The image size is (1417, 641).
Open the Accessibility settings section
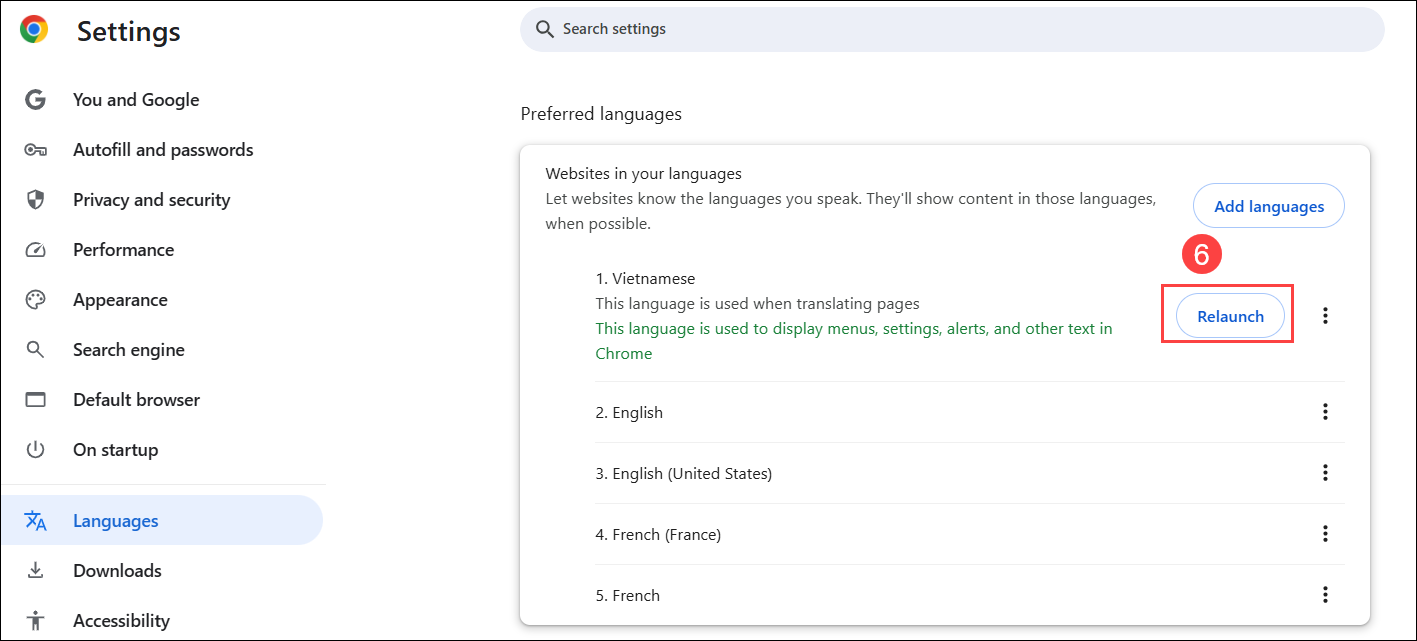coord(121,621)
